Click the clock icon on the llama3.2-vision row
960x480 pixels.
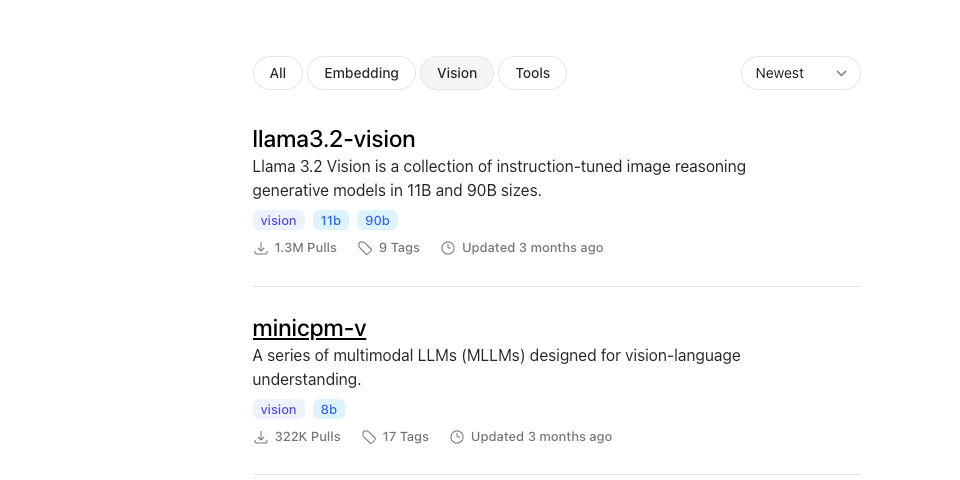coord(448,248)
